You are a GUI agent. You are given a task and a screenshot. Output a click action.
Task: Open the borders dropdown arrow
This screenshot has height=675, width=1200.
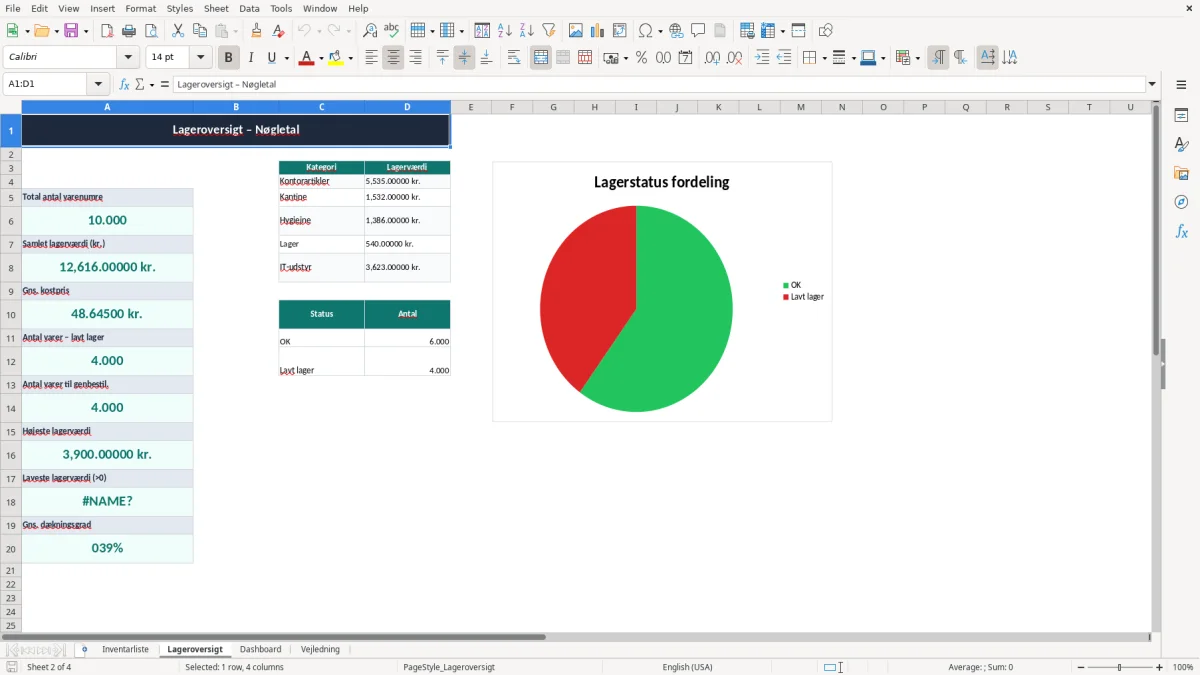coord(823,58)
